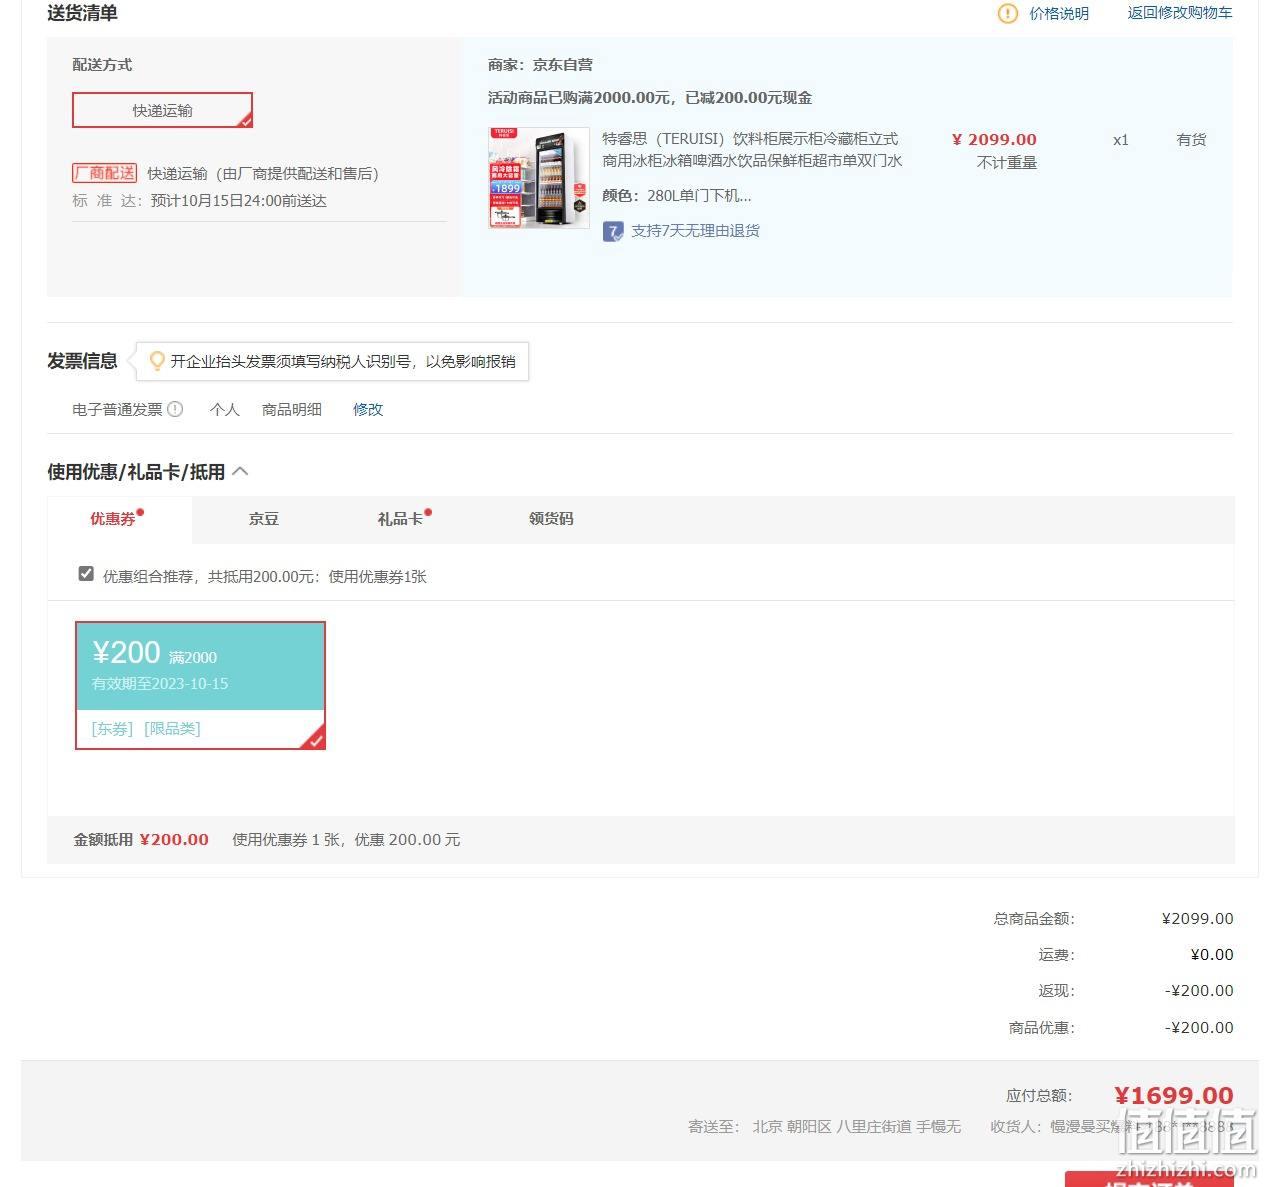Collapse the 使用优惠/礼品卡/抵用 section
The height and width of the screenshot is (1187, 1266).
pyautogui.click(x=241, y=471)
